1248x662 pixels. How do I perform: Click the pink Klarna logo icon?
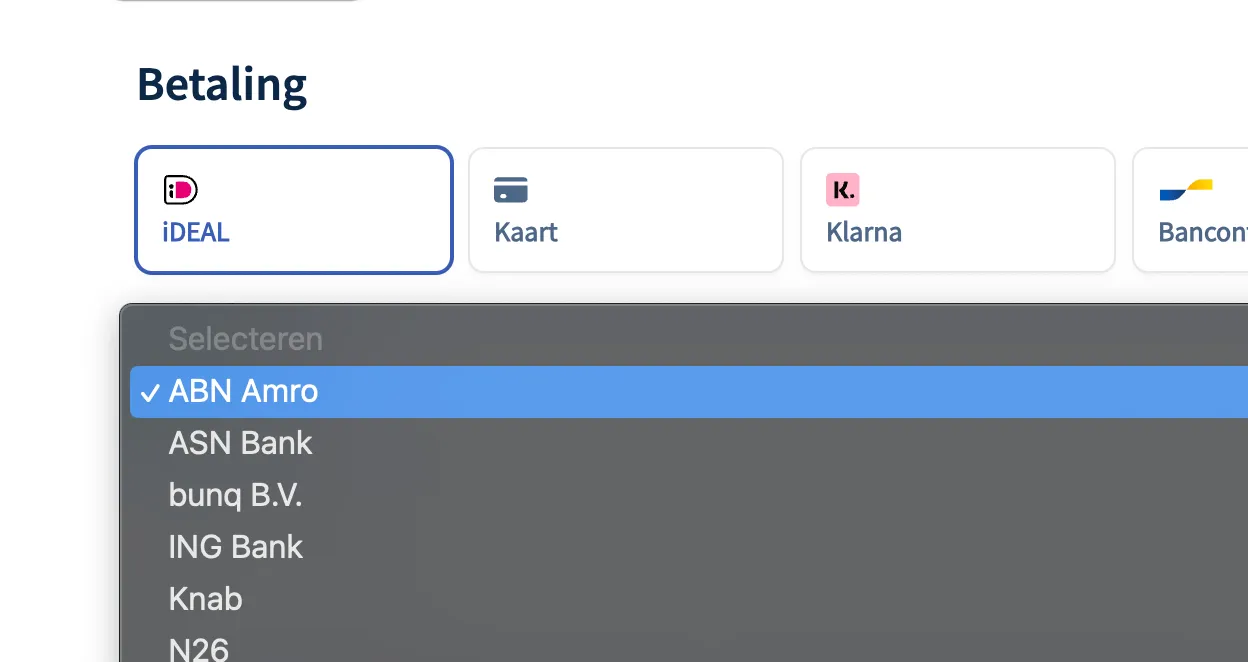(x=842, y=189)
